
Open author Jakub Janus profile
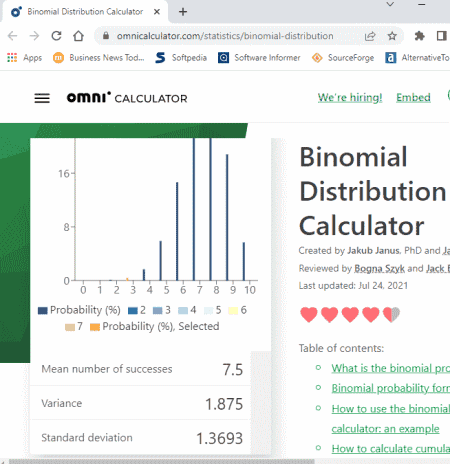tap(373, 250)
